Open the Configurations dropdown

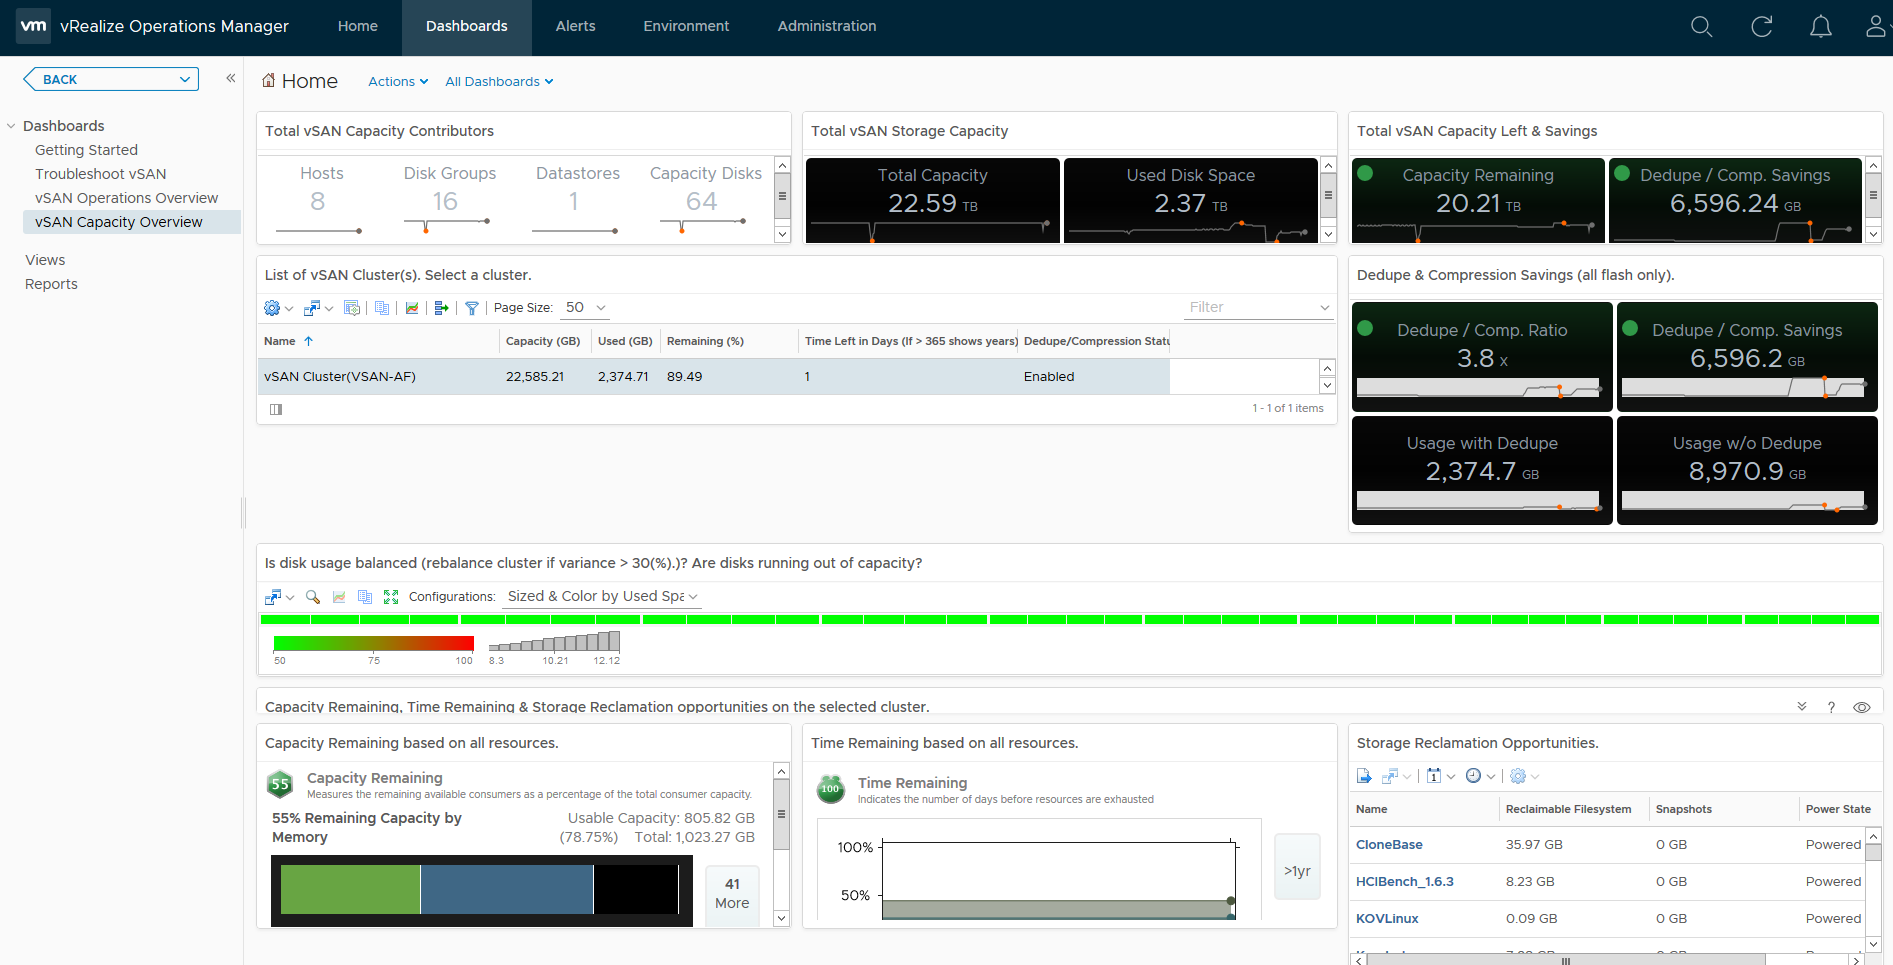602,597
